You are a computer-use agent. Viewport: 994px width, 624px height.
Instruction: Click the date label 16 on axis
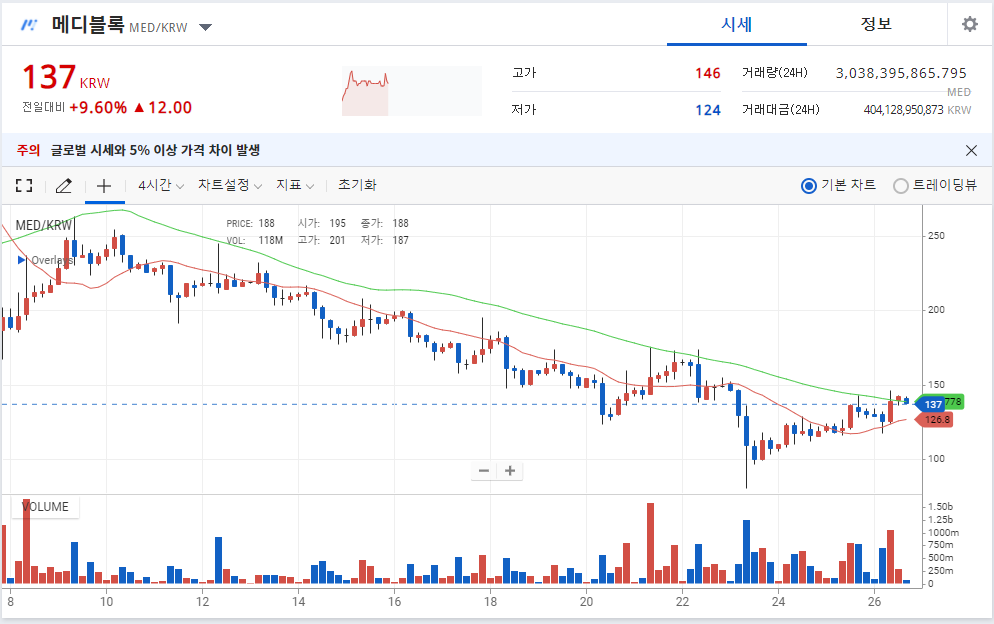[x=394, y=601]
